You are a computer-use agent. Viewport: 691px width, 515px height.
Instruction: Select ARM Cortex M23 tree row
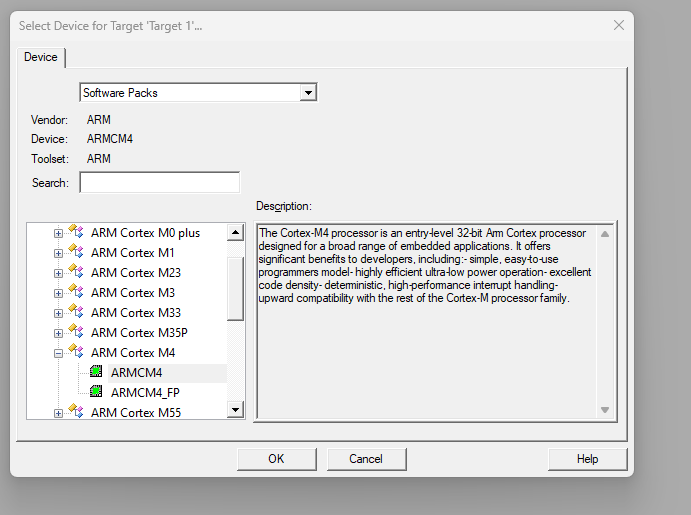coord(136,273)
